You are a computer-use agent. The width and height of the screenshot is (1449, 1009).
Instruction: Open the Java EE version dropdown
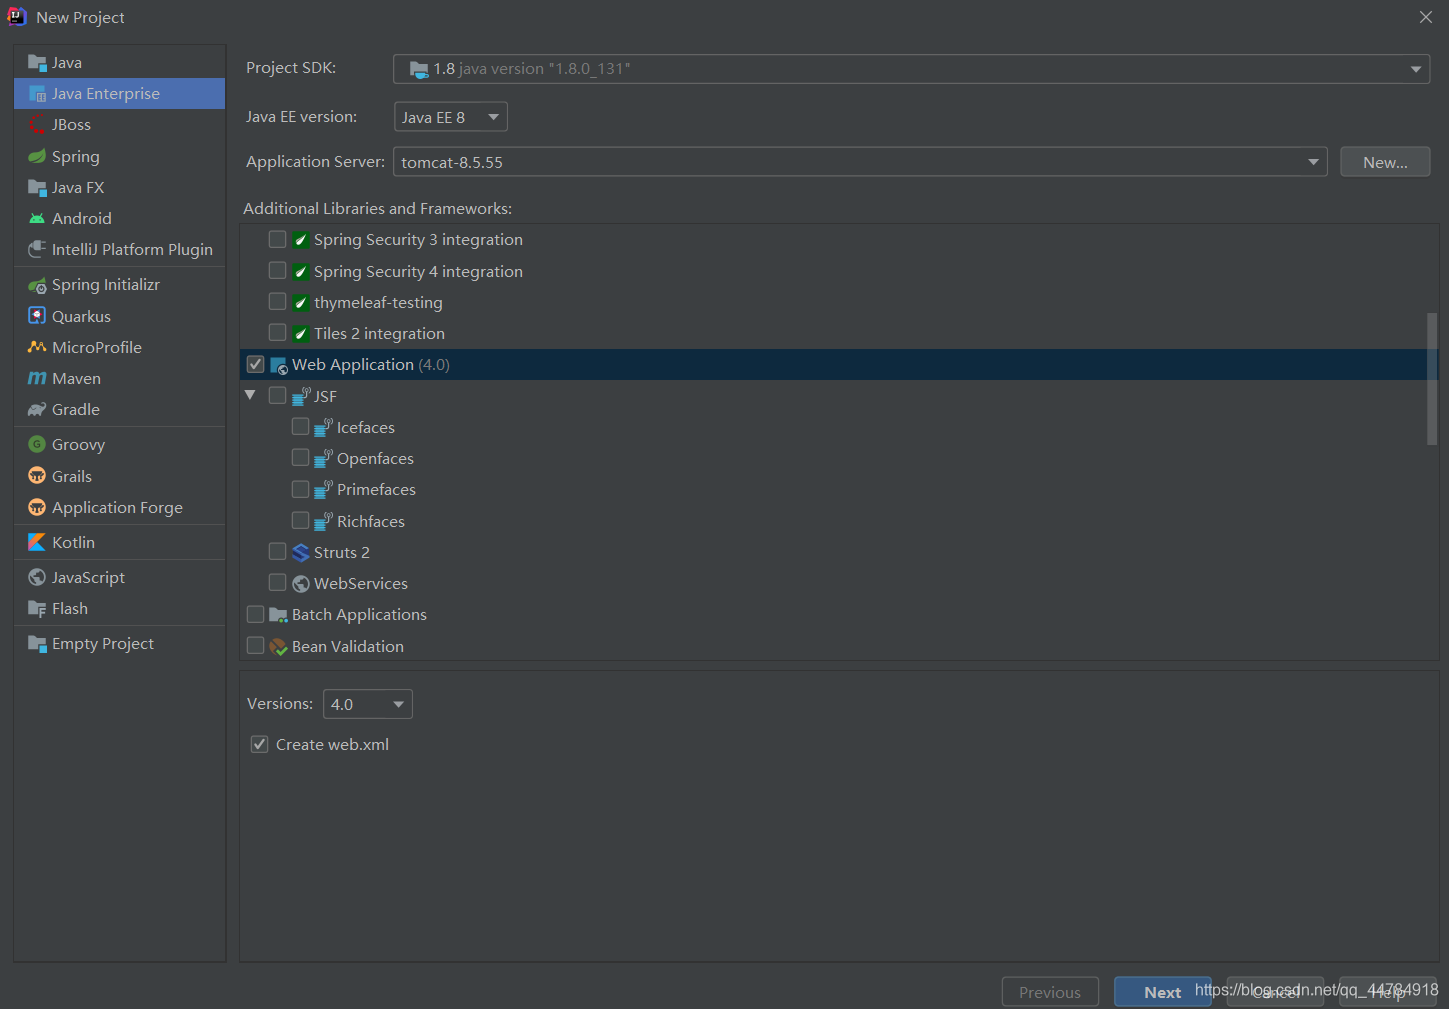451,117
